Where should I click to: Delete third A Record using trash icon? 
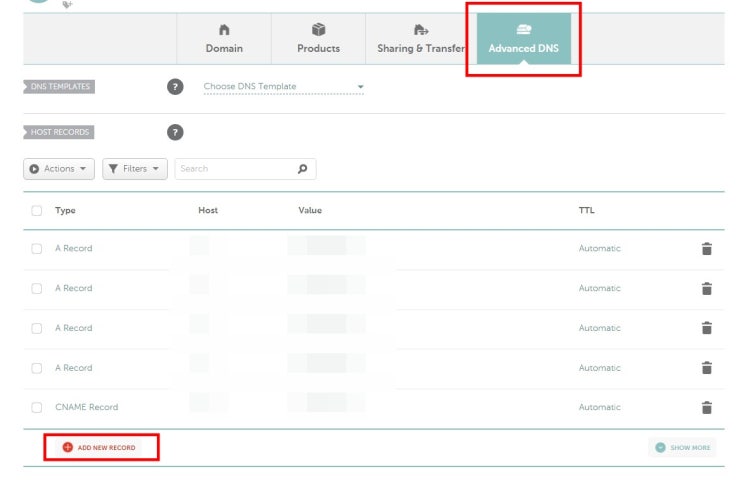(x=707, y=328)
